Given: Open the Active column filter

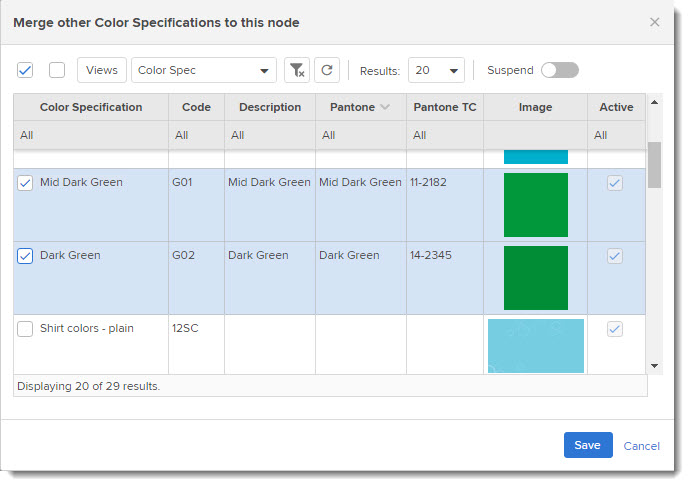Looking at the screenshot, I should coord(616,135).
